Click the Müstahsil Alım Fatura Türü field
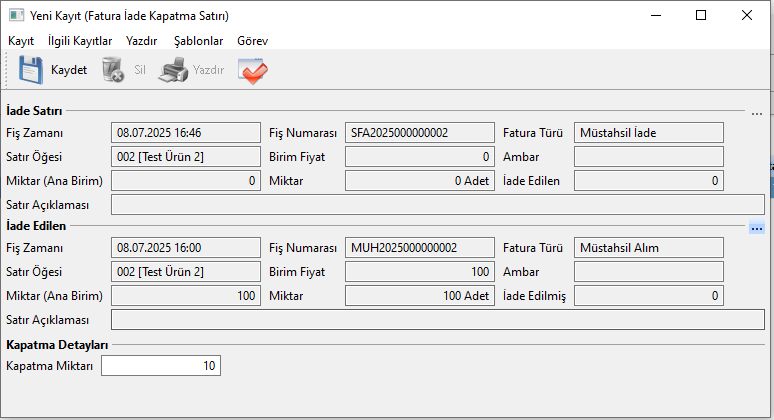The image size is (774, 420). pos(648,247)
